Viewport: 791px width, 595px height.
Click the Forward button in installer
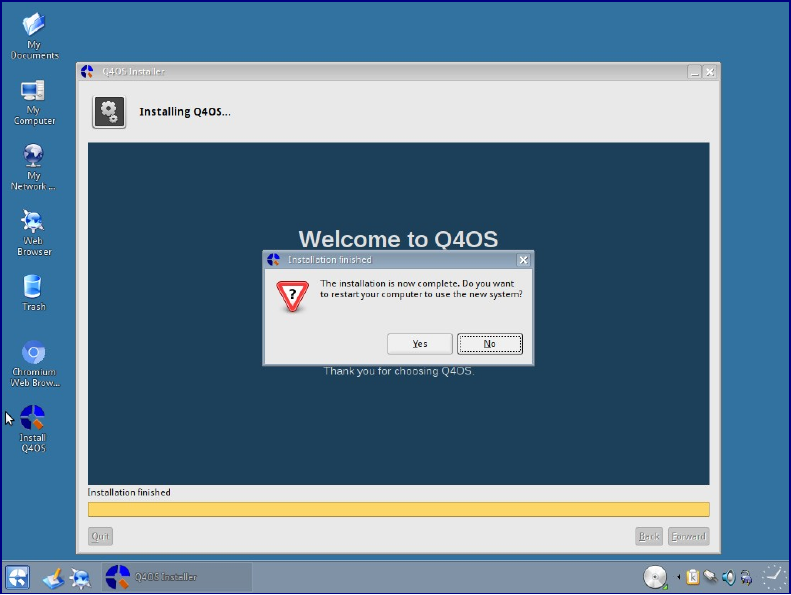pyautogui.click(x=688, y=536)
